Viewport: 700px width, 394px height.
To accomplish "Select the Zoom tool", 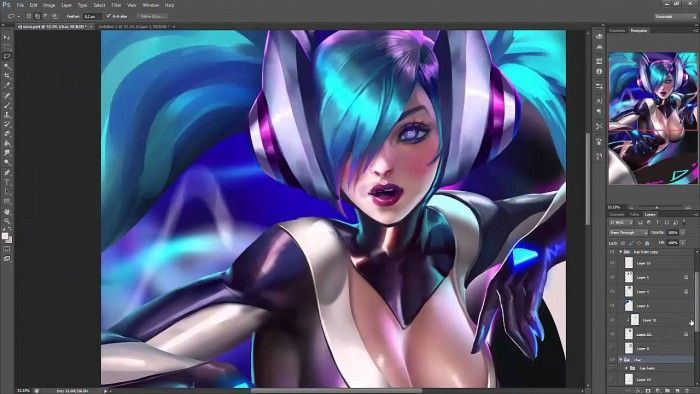I will point(7,220).
